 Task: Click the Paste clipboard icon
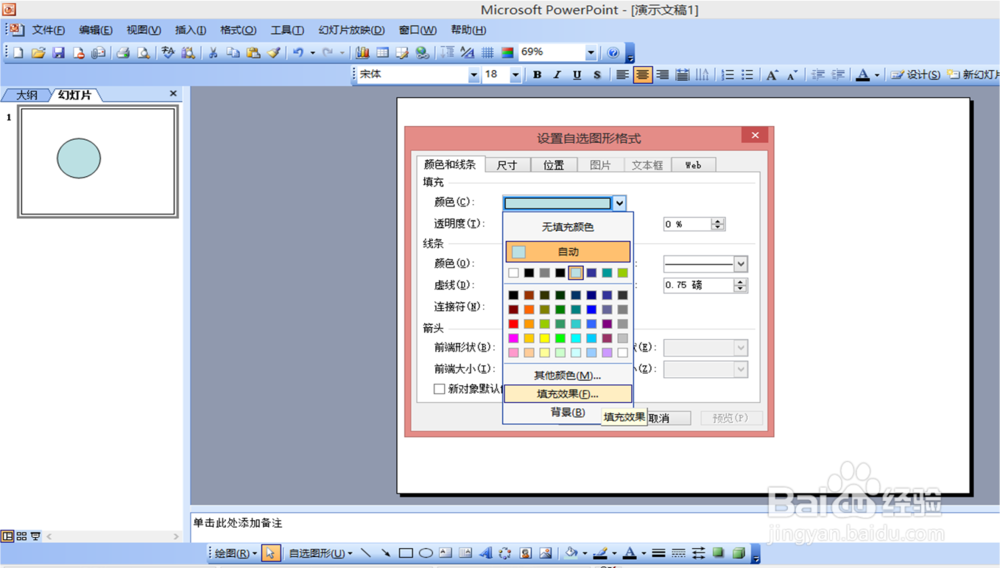pos(254,53)
